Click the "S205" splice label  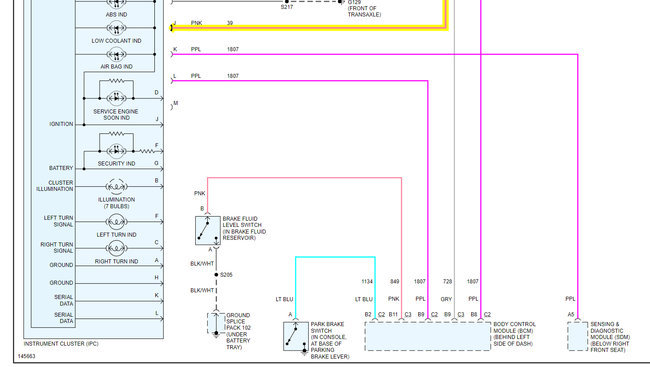point(226,275)
